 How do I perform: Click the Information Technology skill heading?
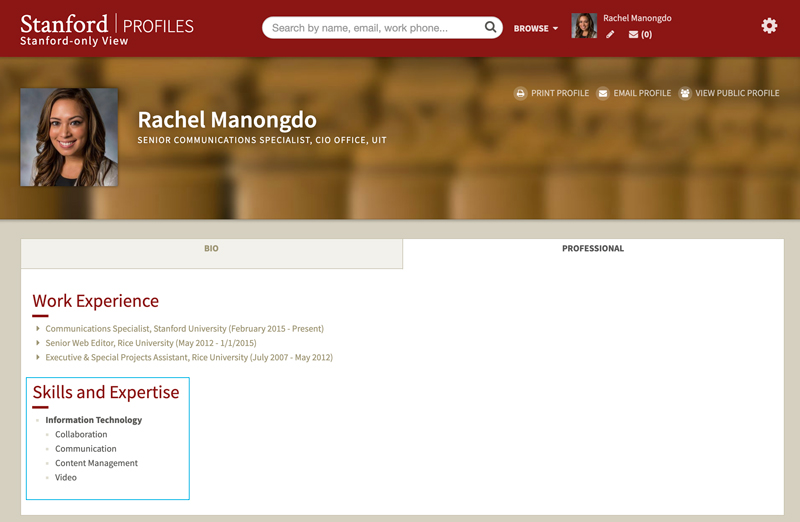pos(94,420)
